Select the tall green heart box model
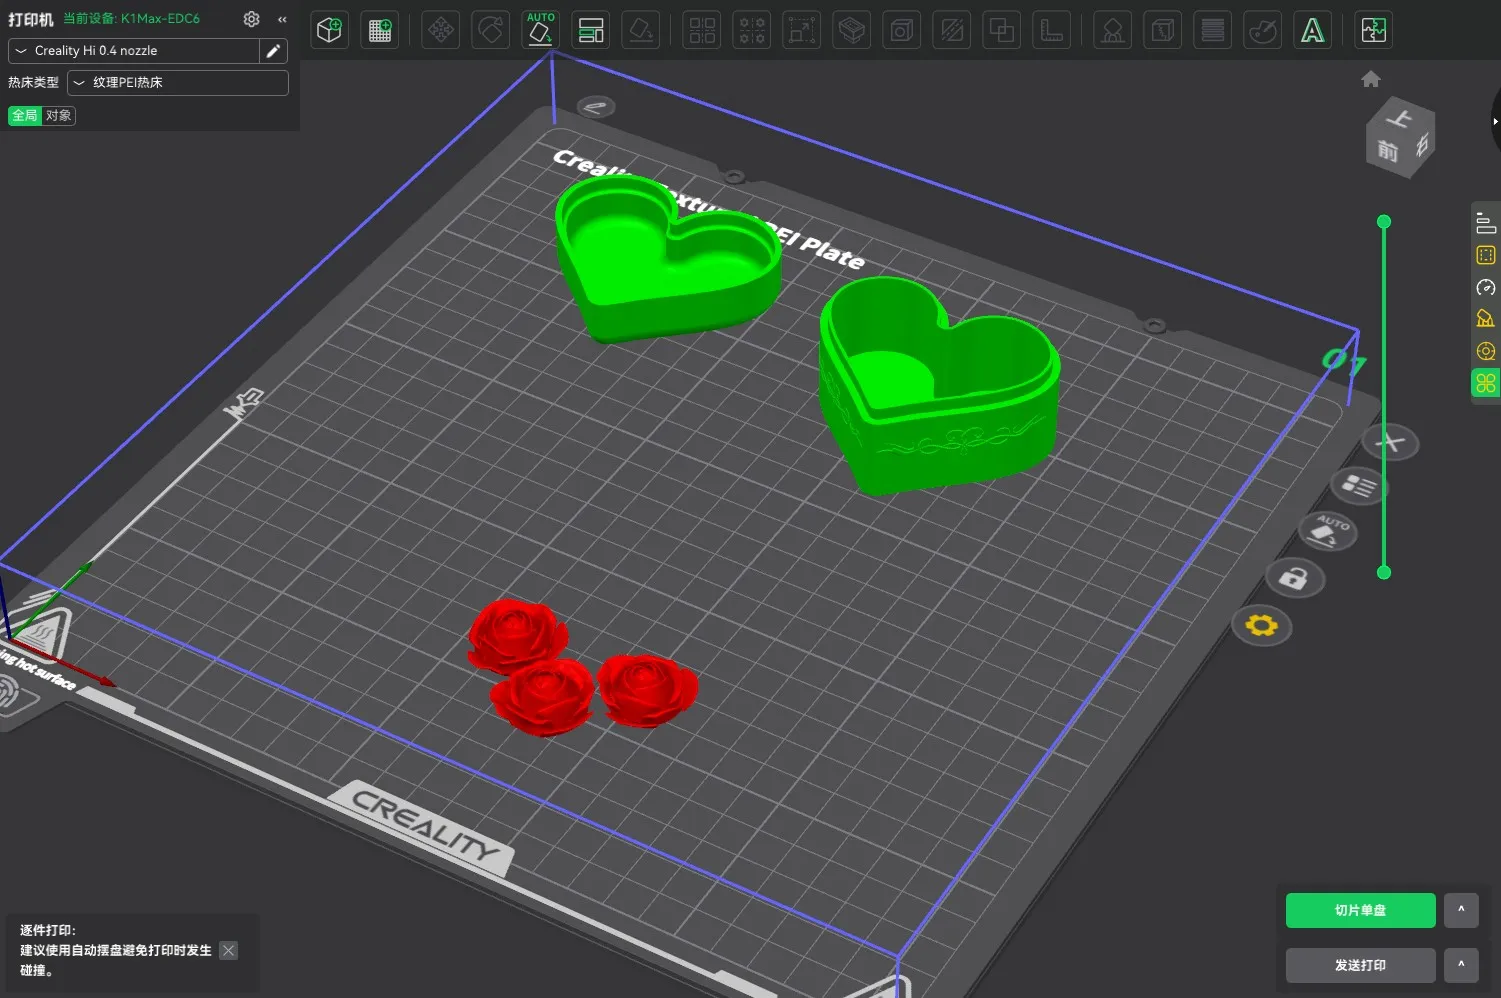 tap(939, 386)
